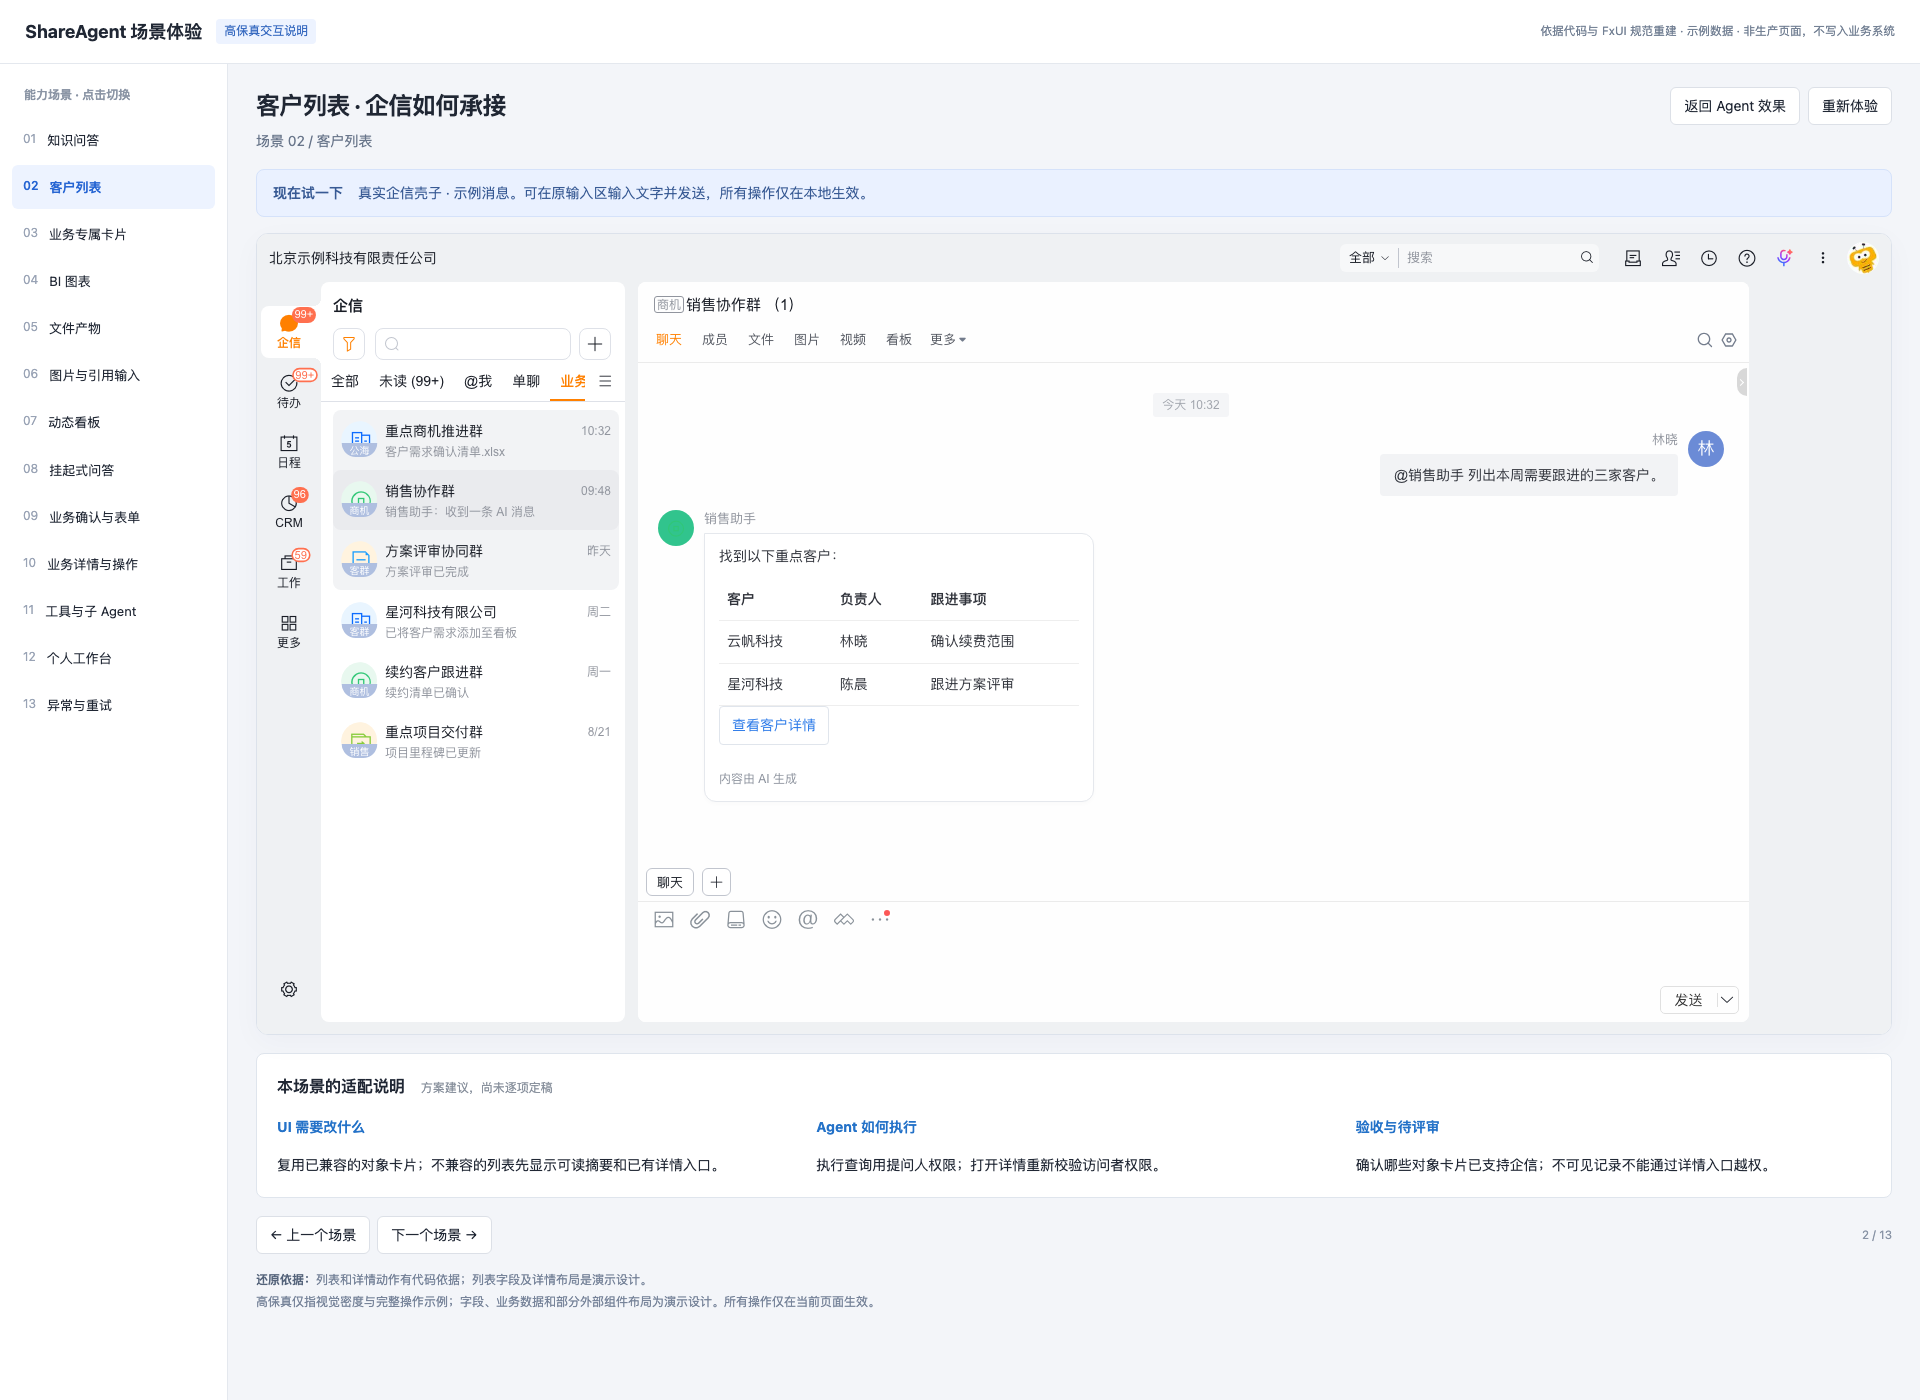Open chat settings icon in chat header

[x=1729, y=340]
